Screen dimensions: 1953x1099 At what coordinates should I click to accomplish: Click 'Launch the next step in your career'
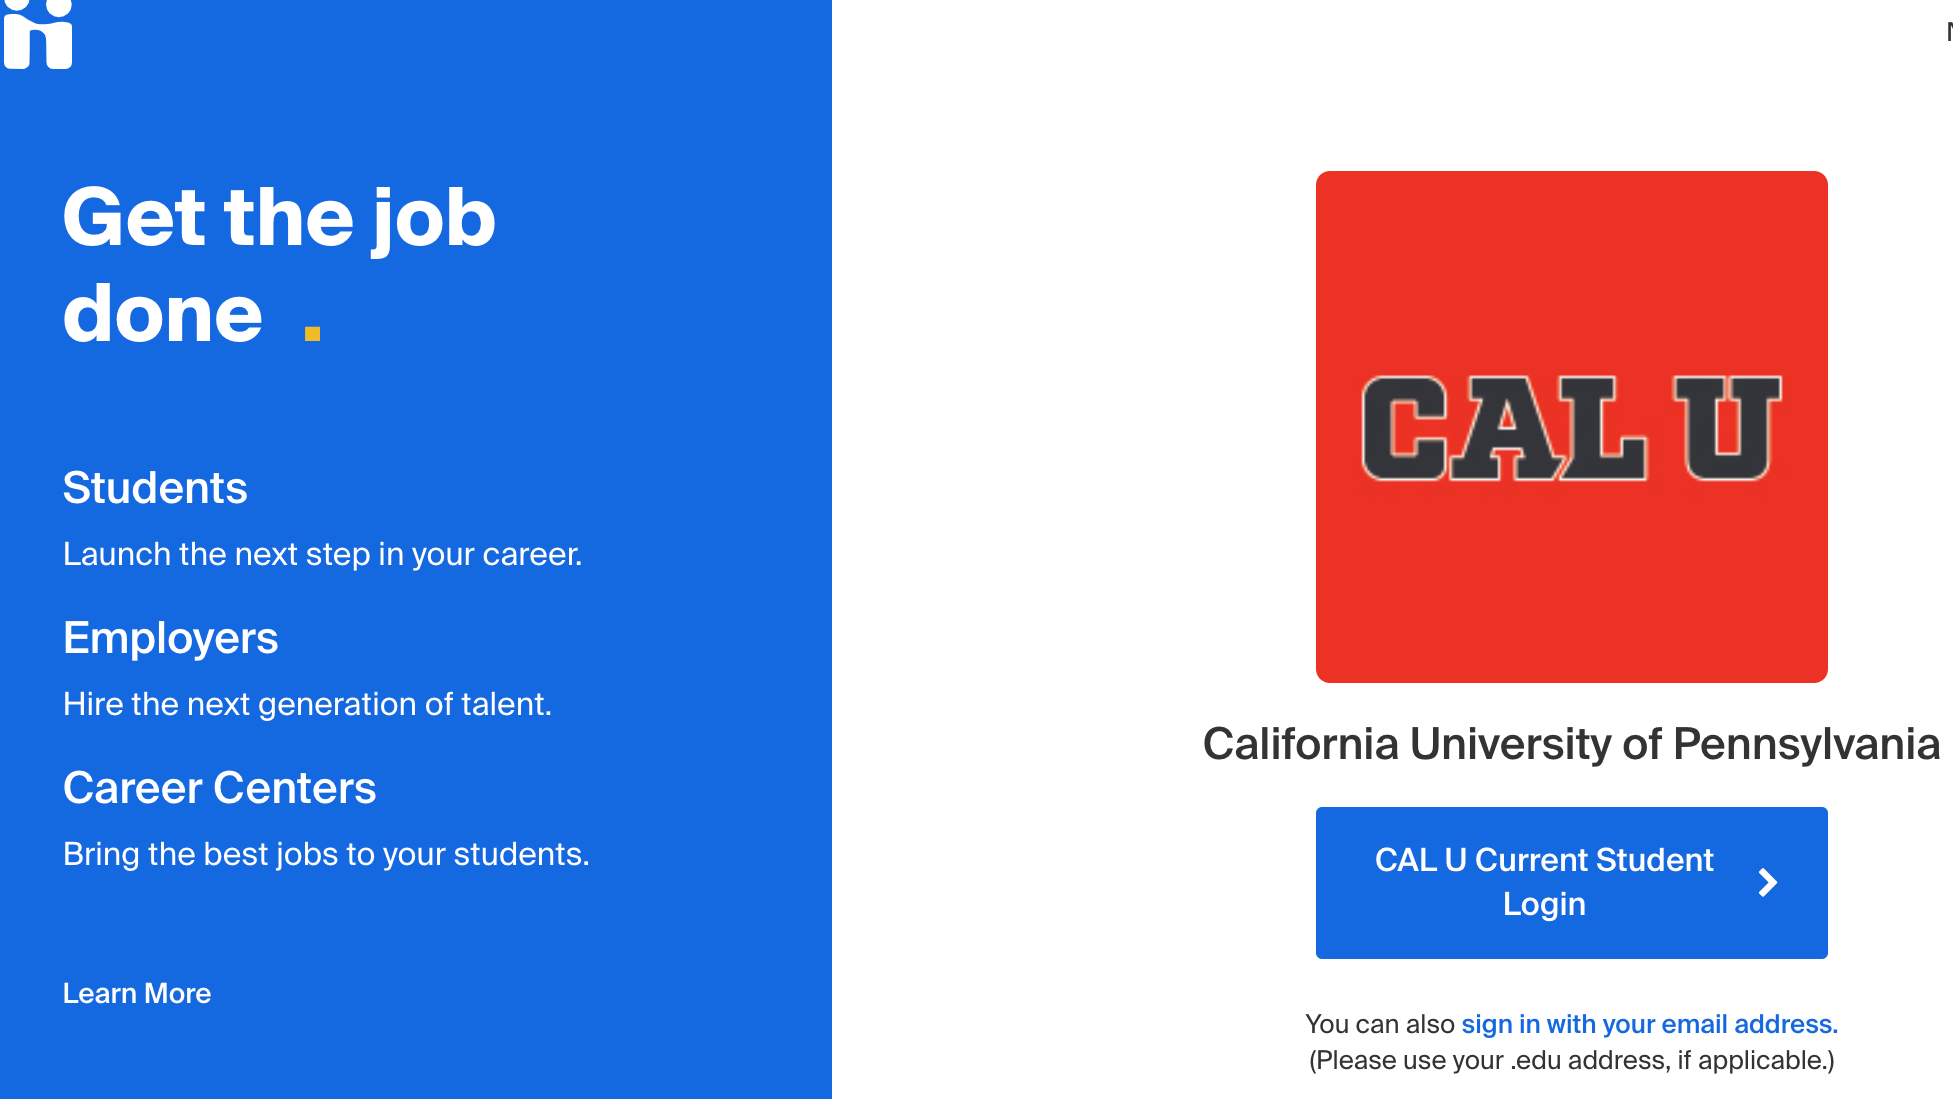(322, 554)
